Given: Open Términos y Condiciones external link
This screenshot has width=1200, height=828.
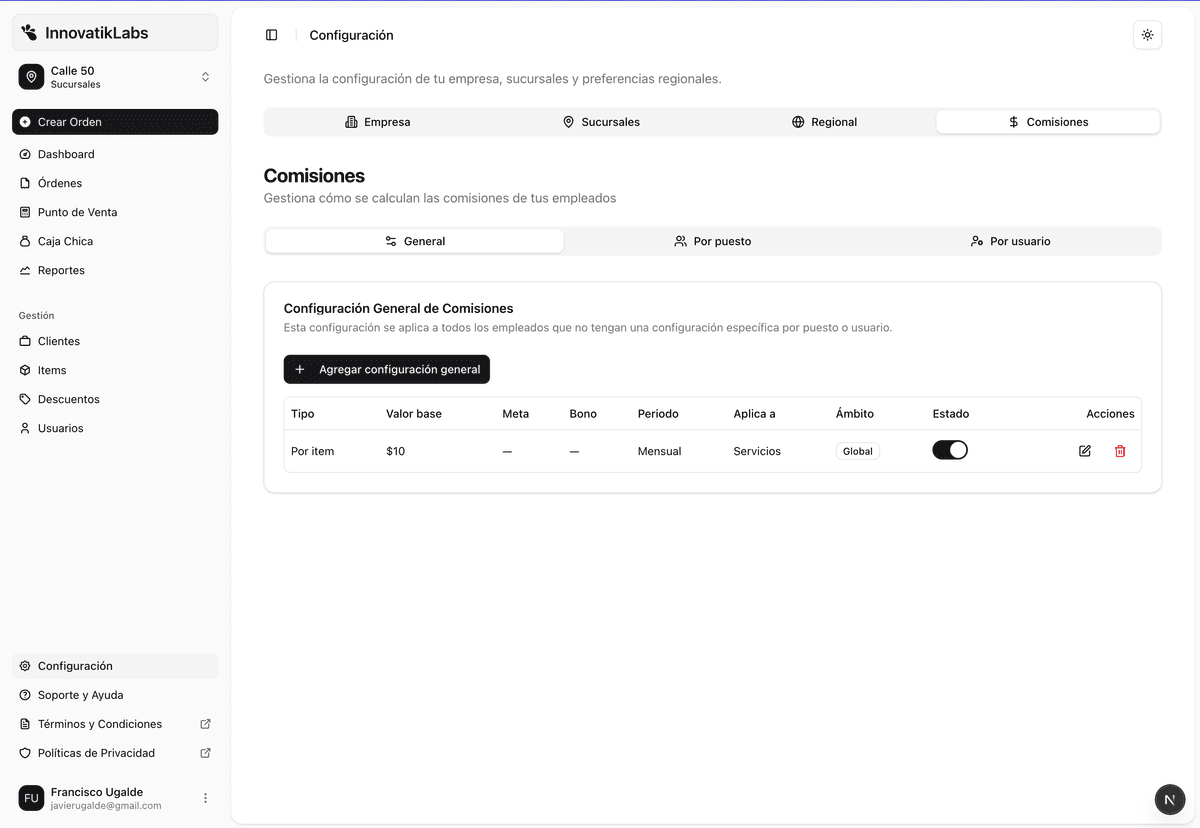Looking at the screenshot, I should (99, 723).
